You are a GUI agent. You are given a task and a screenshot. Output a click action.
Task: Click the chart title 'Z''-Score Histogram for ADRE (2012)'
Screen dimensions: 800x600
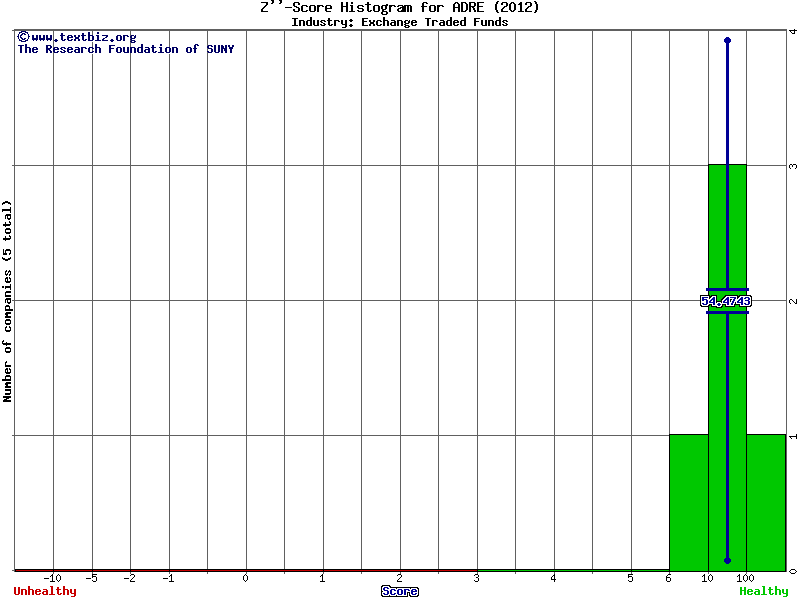click(399, 7)
